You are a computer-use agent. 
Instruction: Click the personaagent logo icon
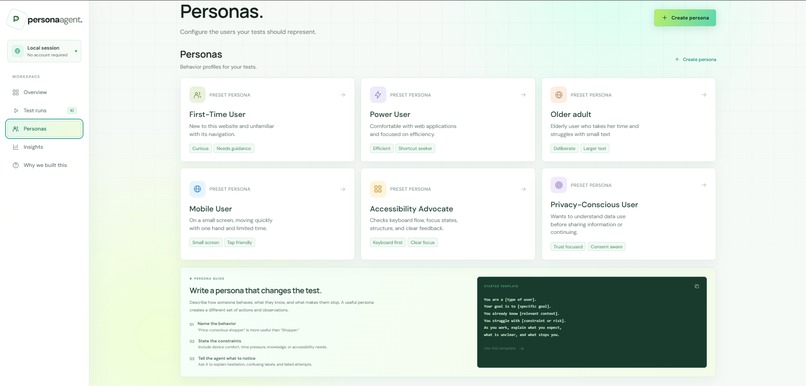point(16,20)
